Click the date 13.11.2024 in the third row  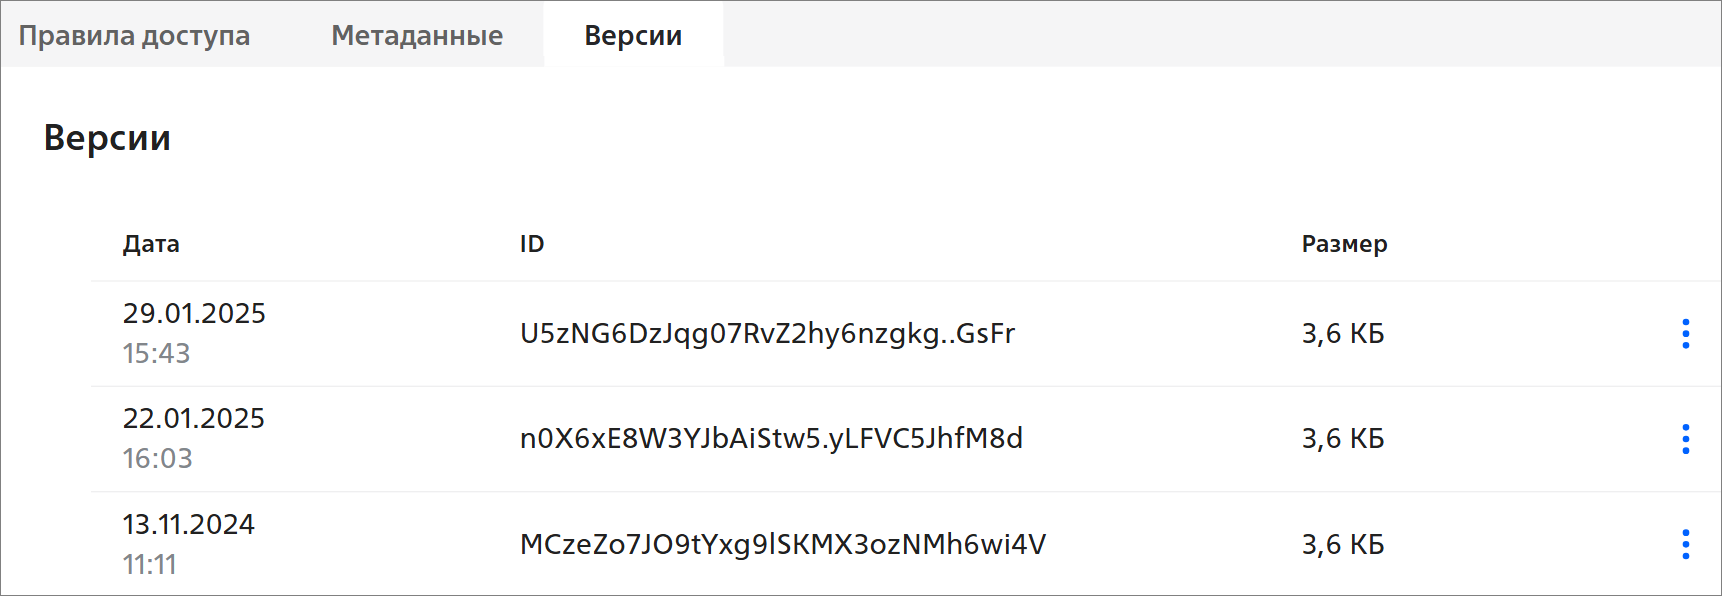click(189, 525)
